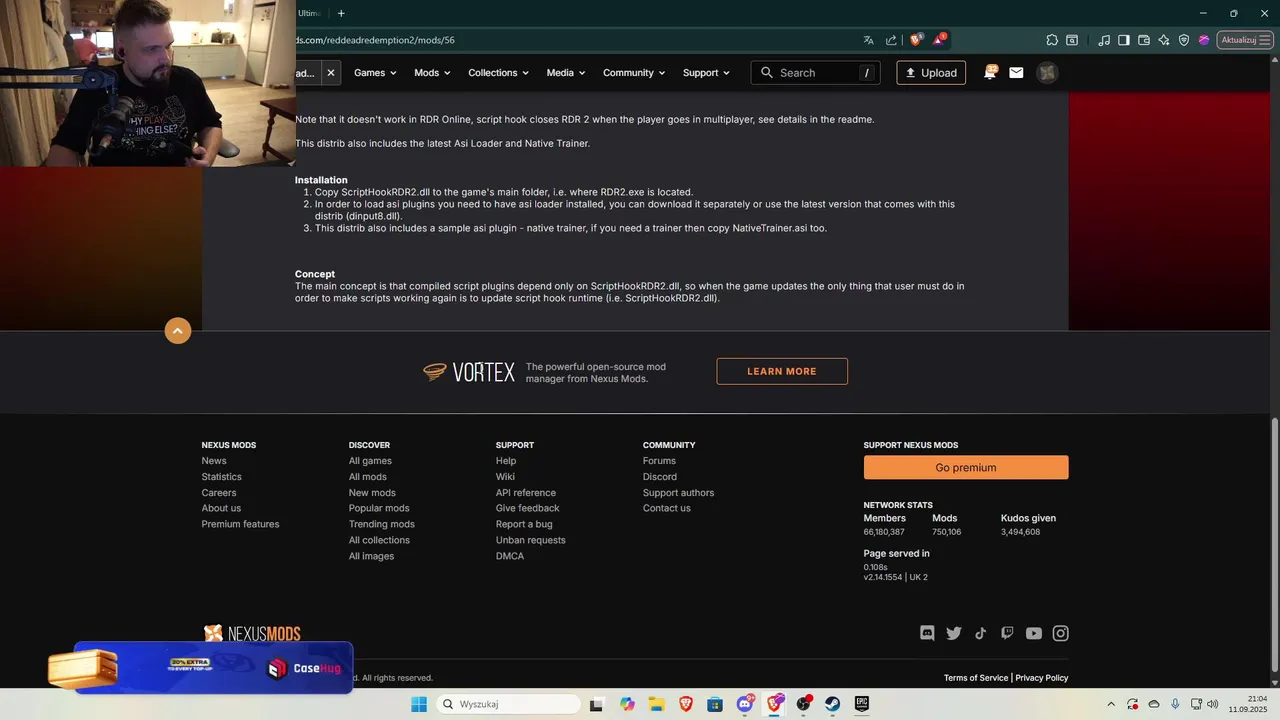Open the Forums community link
Screen dimensions: 1280x720
(659, 461)
